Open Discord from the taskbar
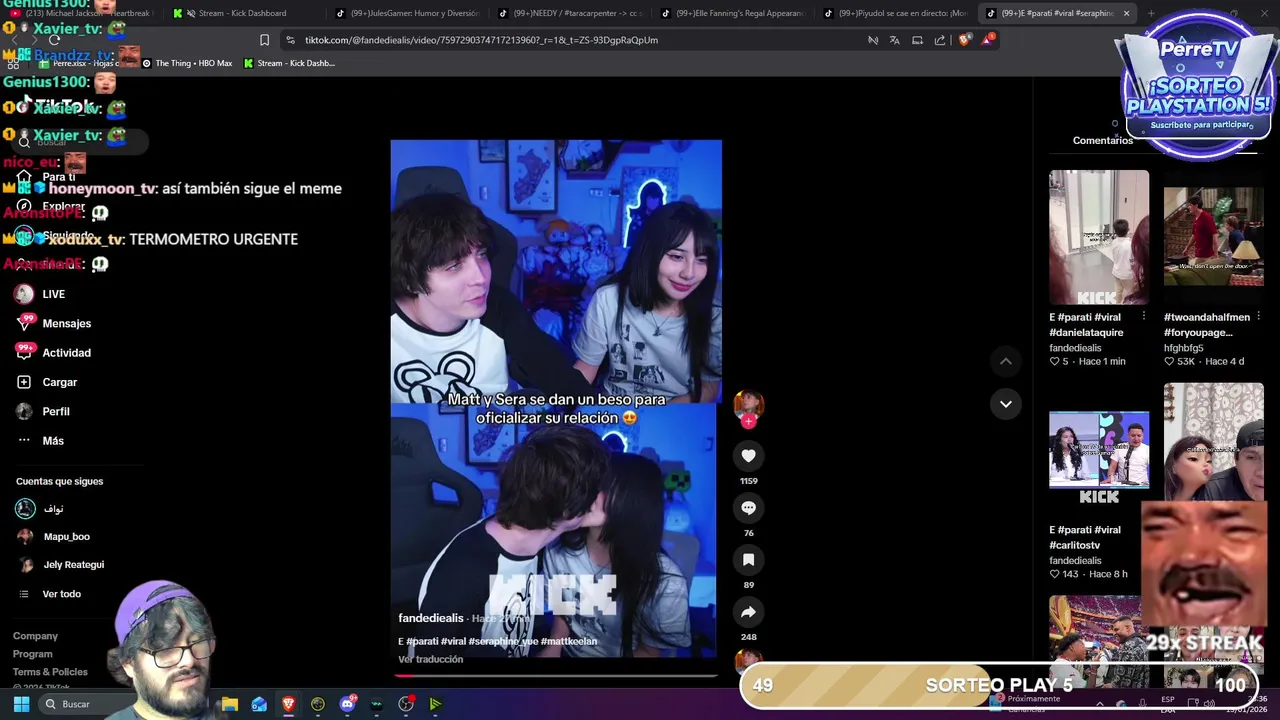 click(347, 704)
